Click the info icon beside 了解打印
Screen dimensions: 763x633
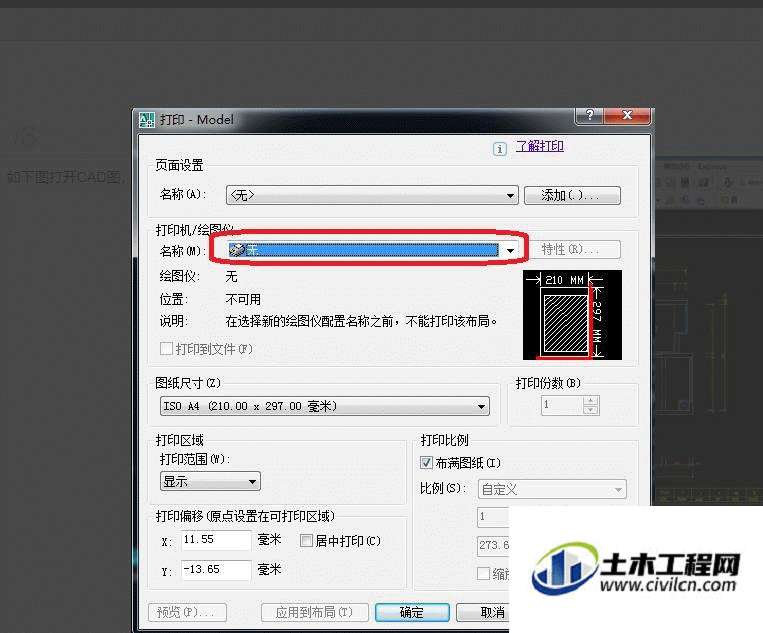click(499, 148)
